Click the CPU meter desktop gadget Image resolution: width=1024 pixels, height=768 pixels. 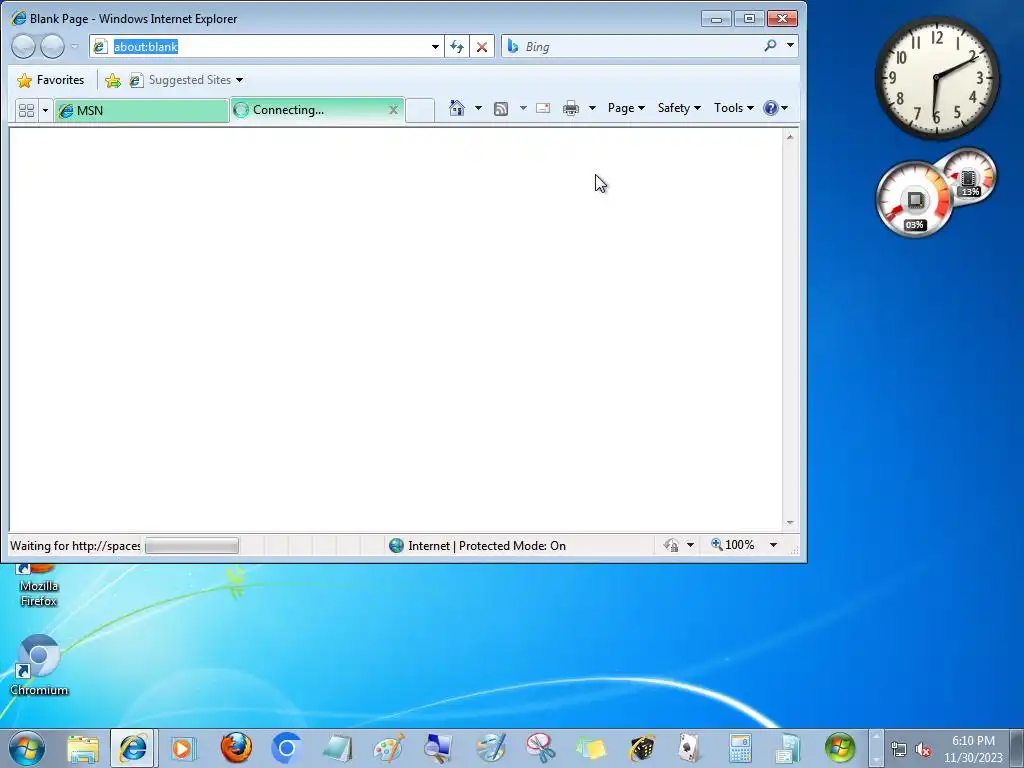click(x=915, y=199)
